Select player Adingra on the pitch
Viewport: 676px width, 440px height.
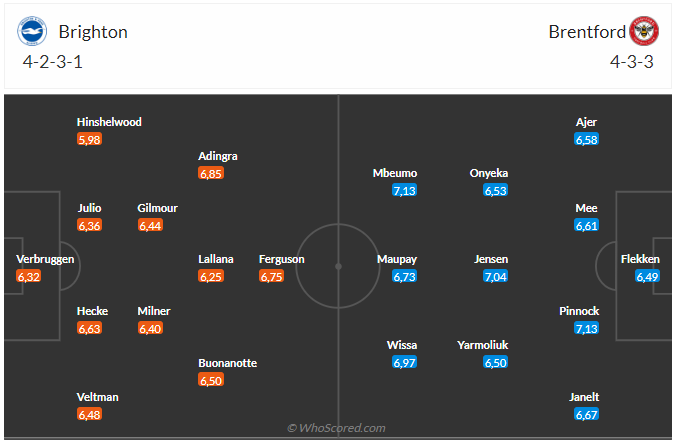218,156
